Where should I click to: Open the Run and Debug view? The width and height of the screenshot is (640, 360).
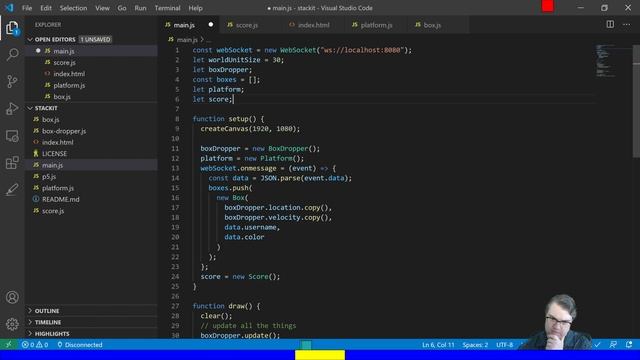(12, 109)
